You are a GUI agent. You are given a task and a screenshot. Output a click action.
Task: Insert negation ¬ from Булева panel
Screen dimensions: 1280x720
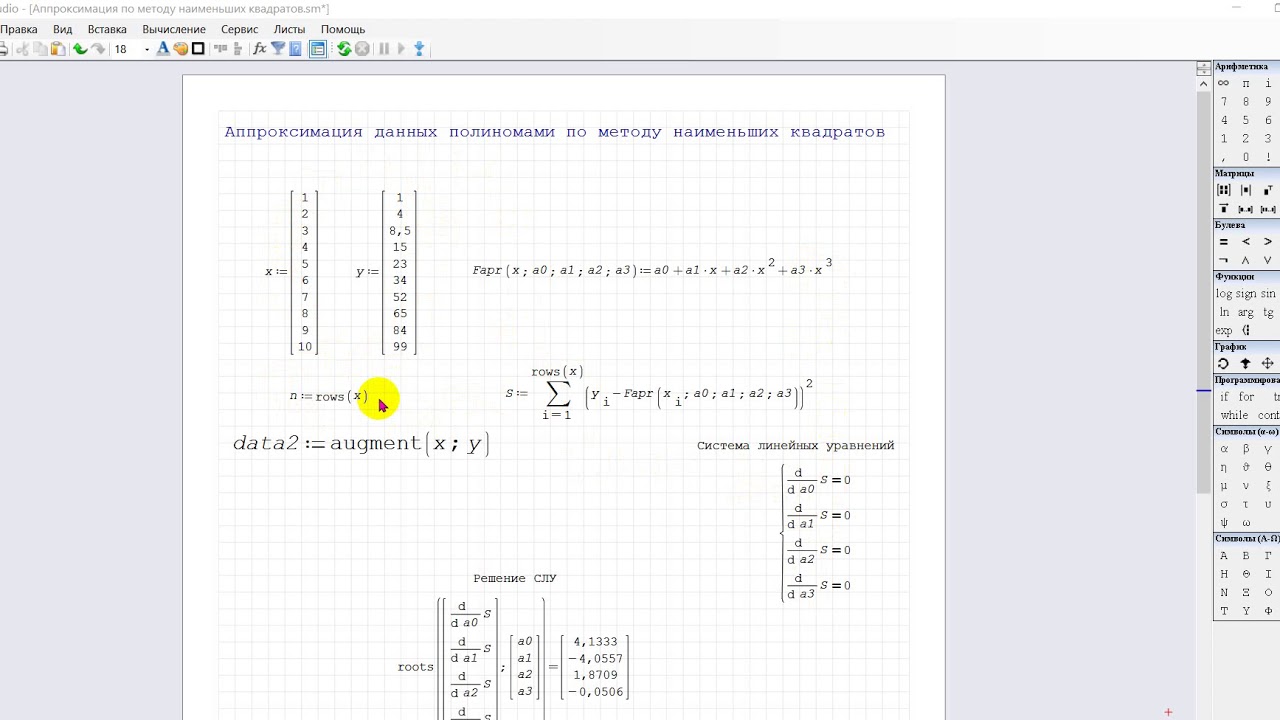click(1223, 260)
